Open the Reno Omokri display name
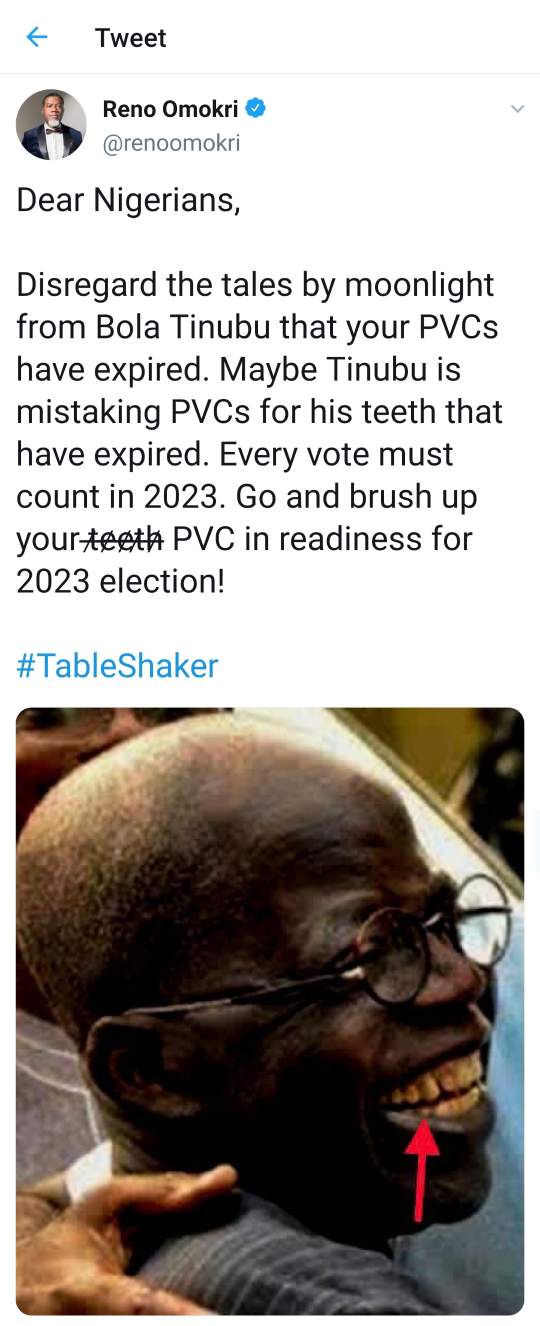 click(170, 110)
